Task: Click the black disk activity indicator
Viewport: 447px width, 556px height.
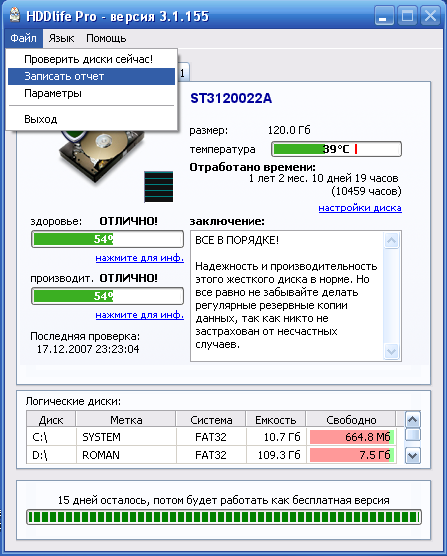Action: pyautogui.click(x=158, y=187)
